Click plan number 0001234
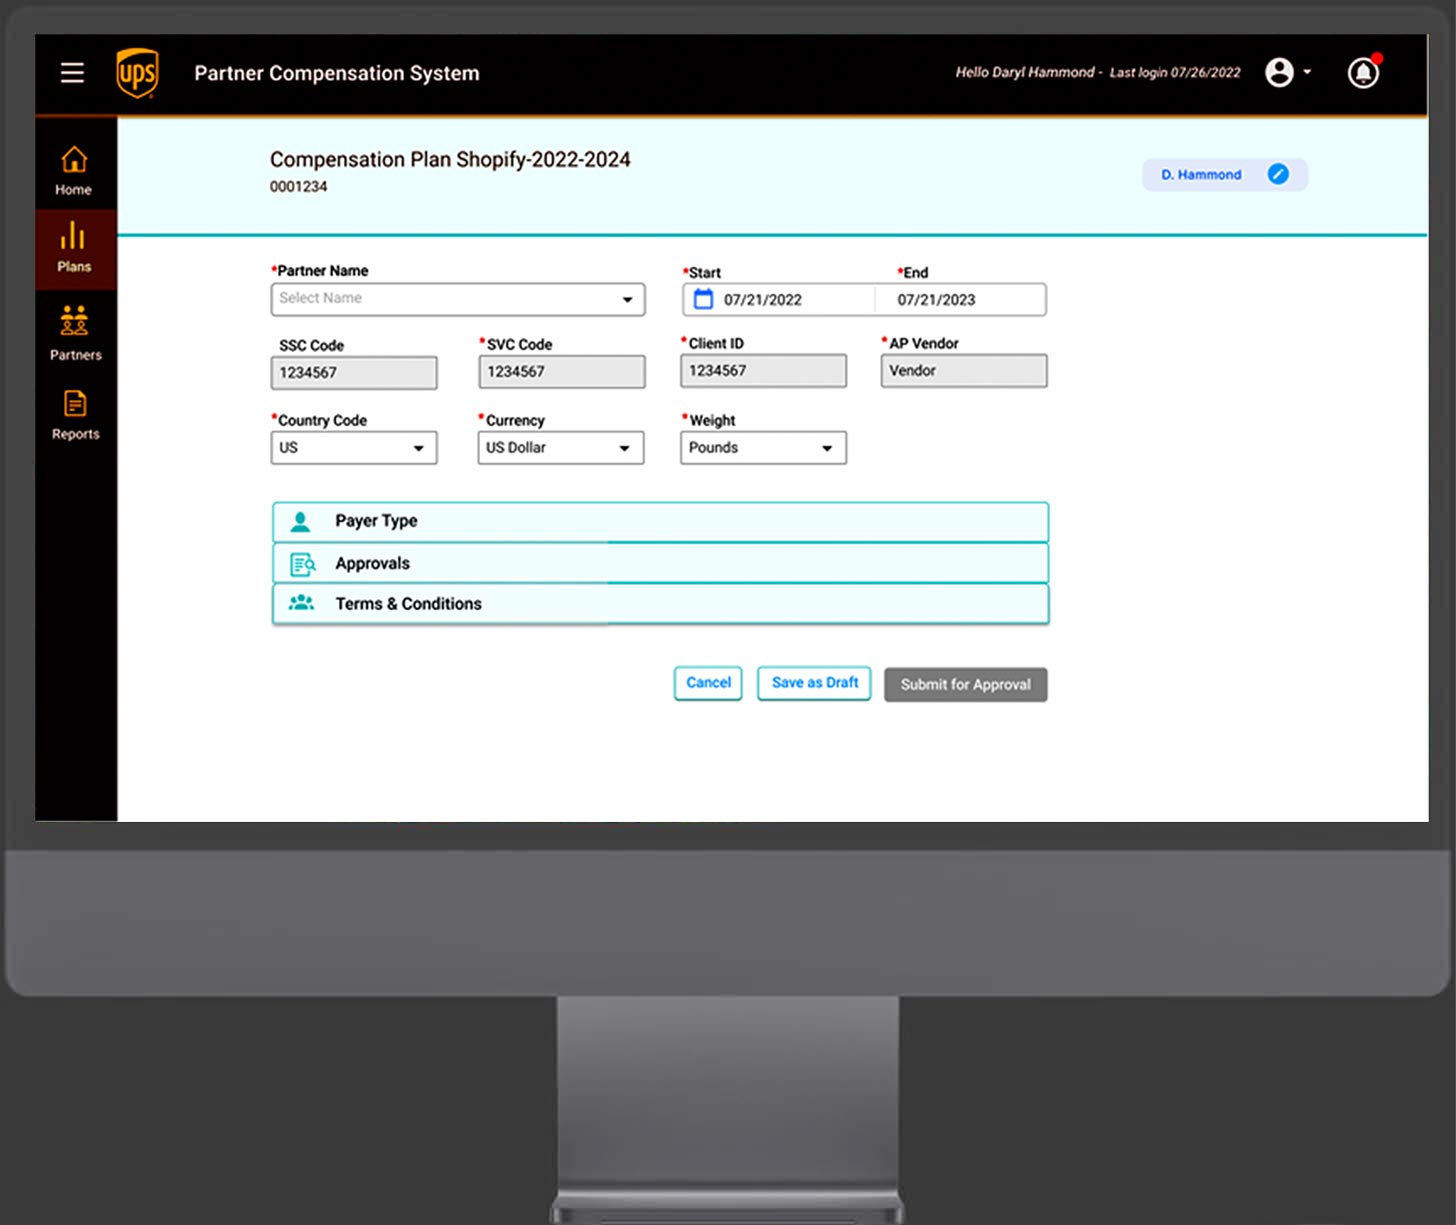The image size is (1456, 1225). pos(298,187)
